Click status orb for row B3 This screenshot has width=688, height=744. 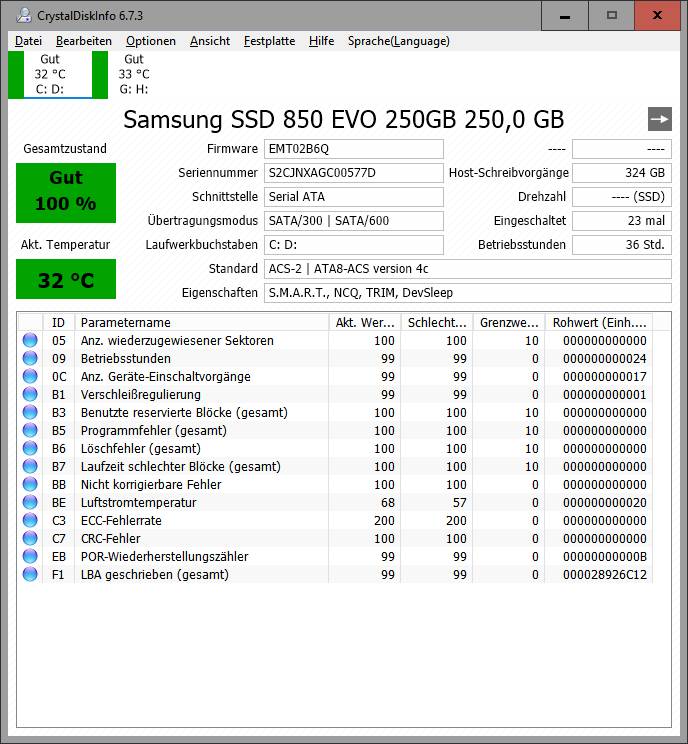click(x=30, y=412)
